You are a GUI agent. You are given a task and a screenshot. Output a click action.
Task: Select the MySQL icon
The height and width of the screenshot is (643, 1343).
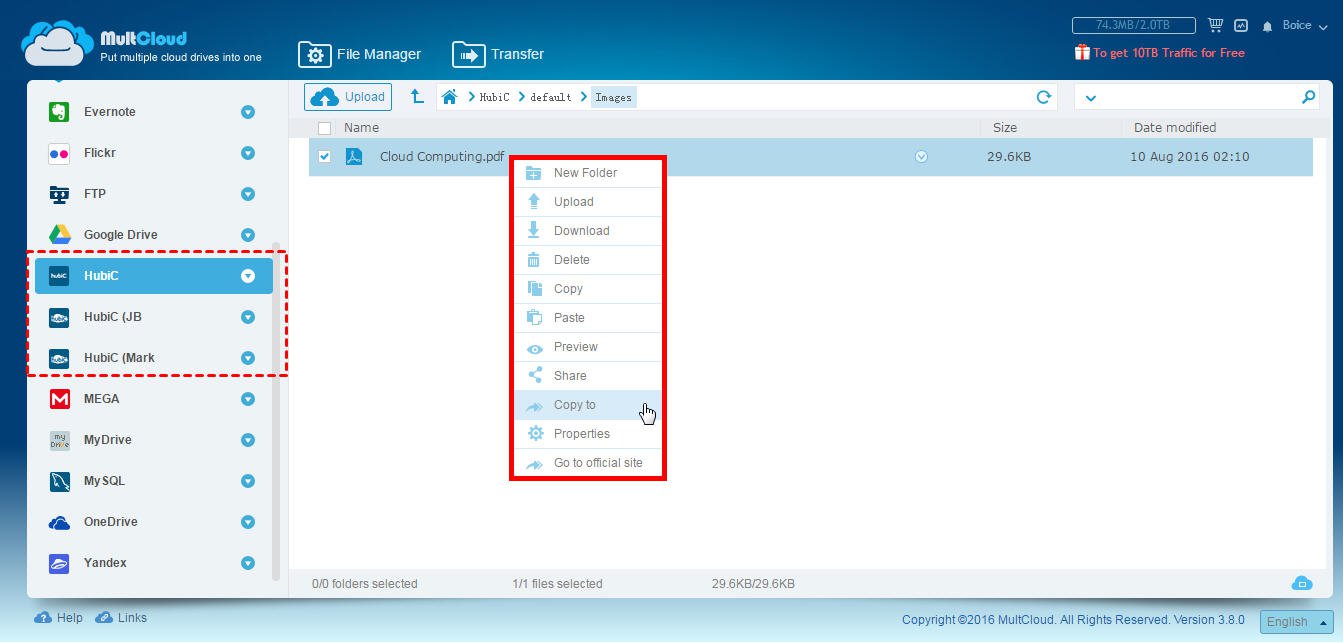click(x=59, y=481)
